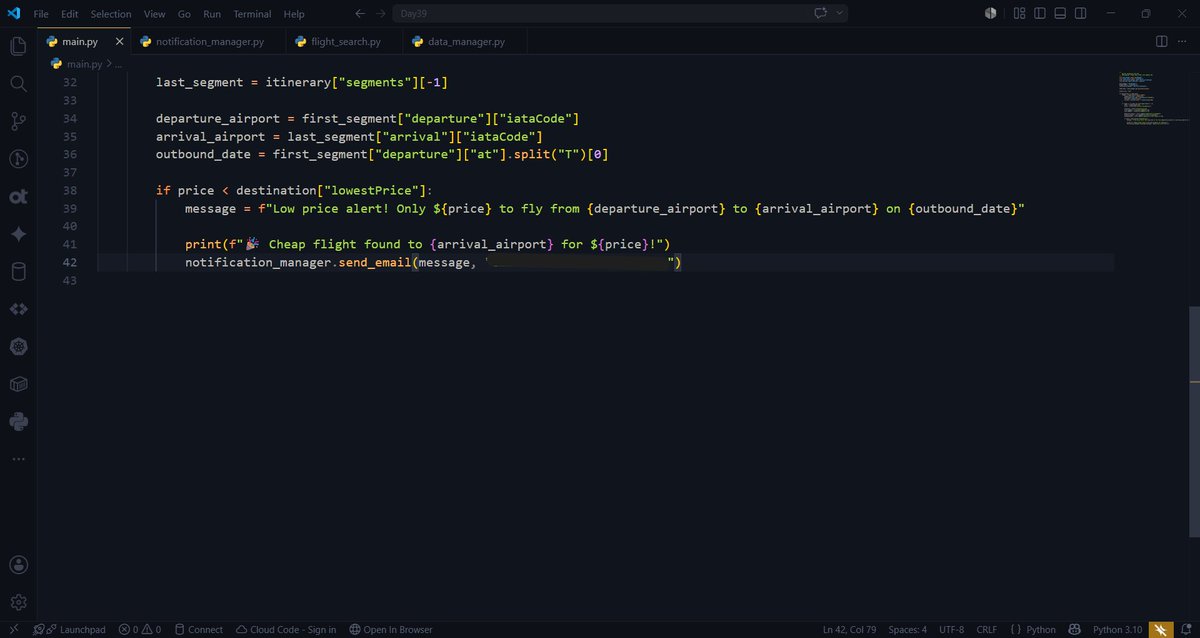Change line endings via CRLF
This screenshot has height=638, width=1200.
pyautogui.click(x=987, y=629)
